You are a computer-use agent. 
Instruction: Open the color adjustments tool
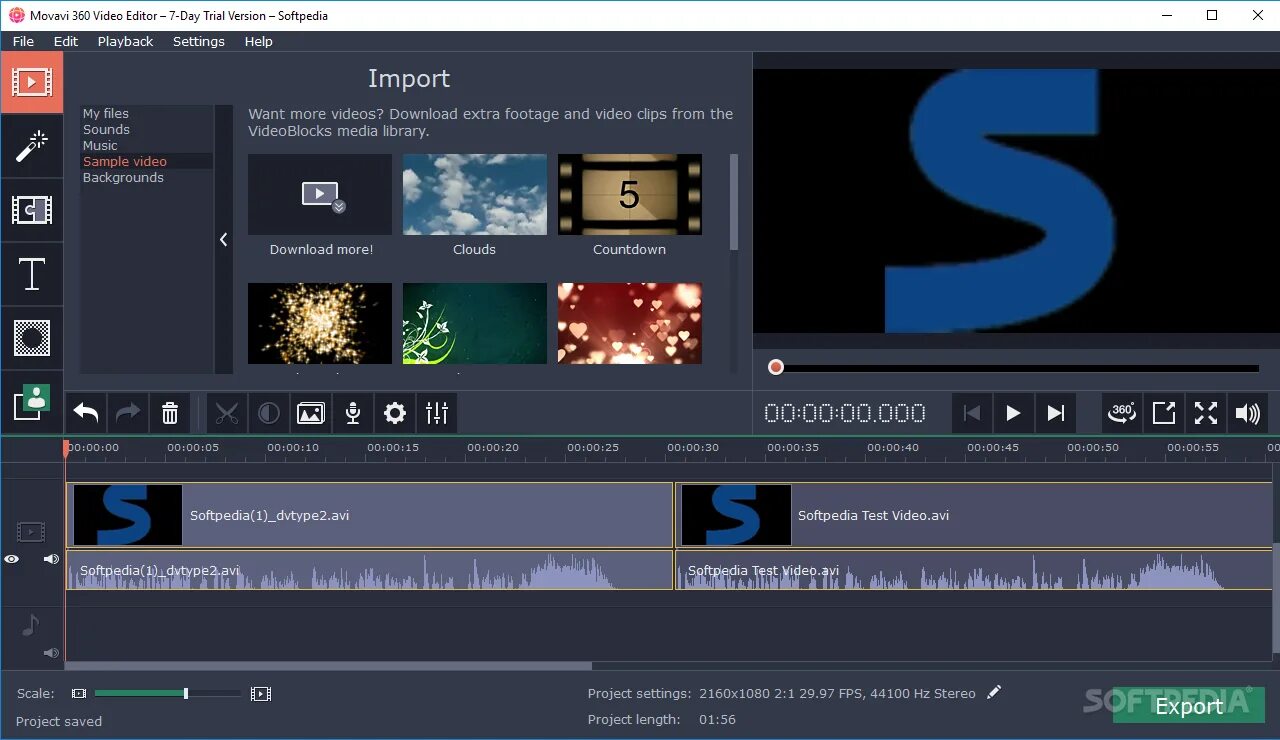point(269,413)
